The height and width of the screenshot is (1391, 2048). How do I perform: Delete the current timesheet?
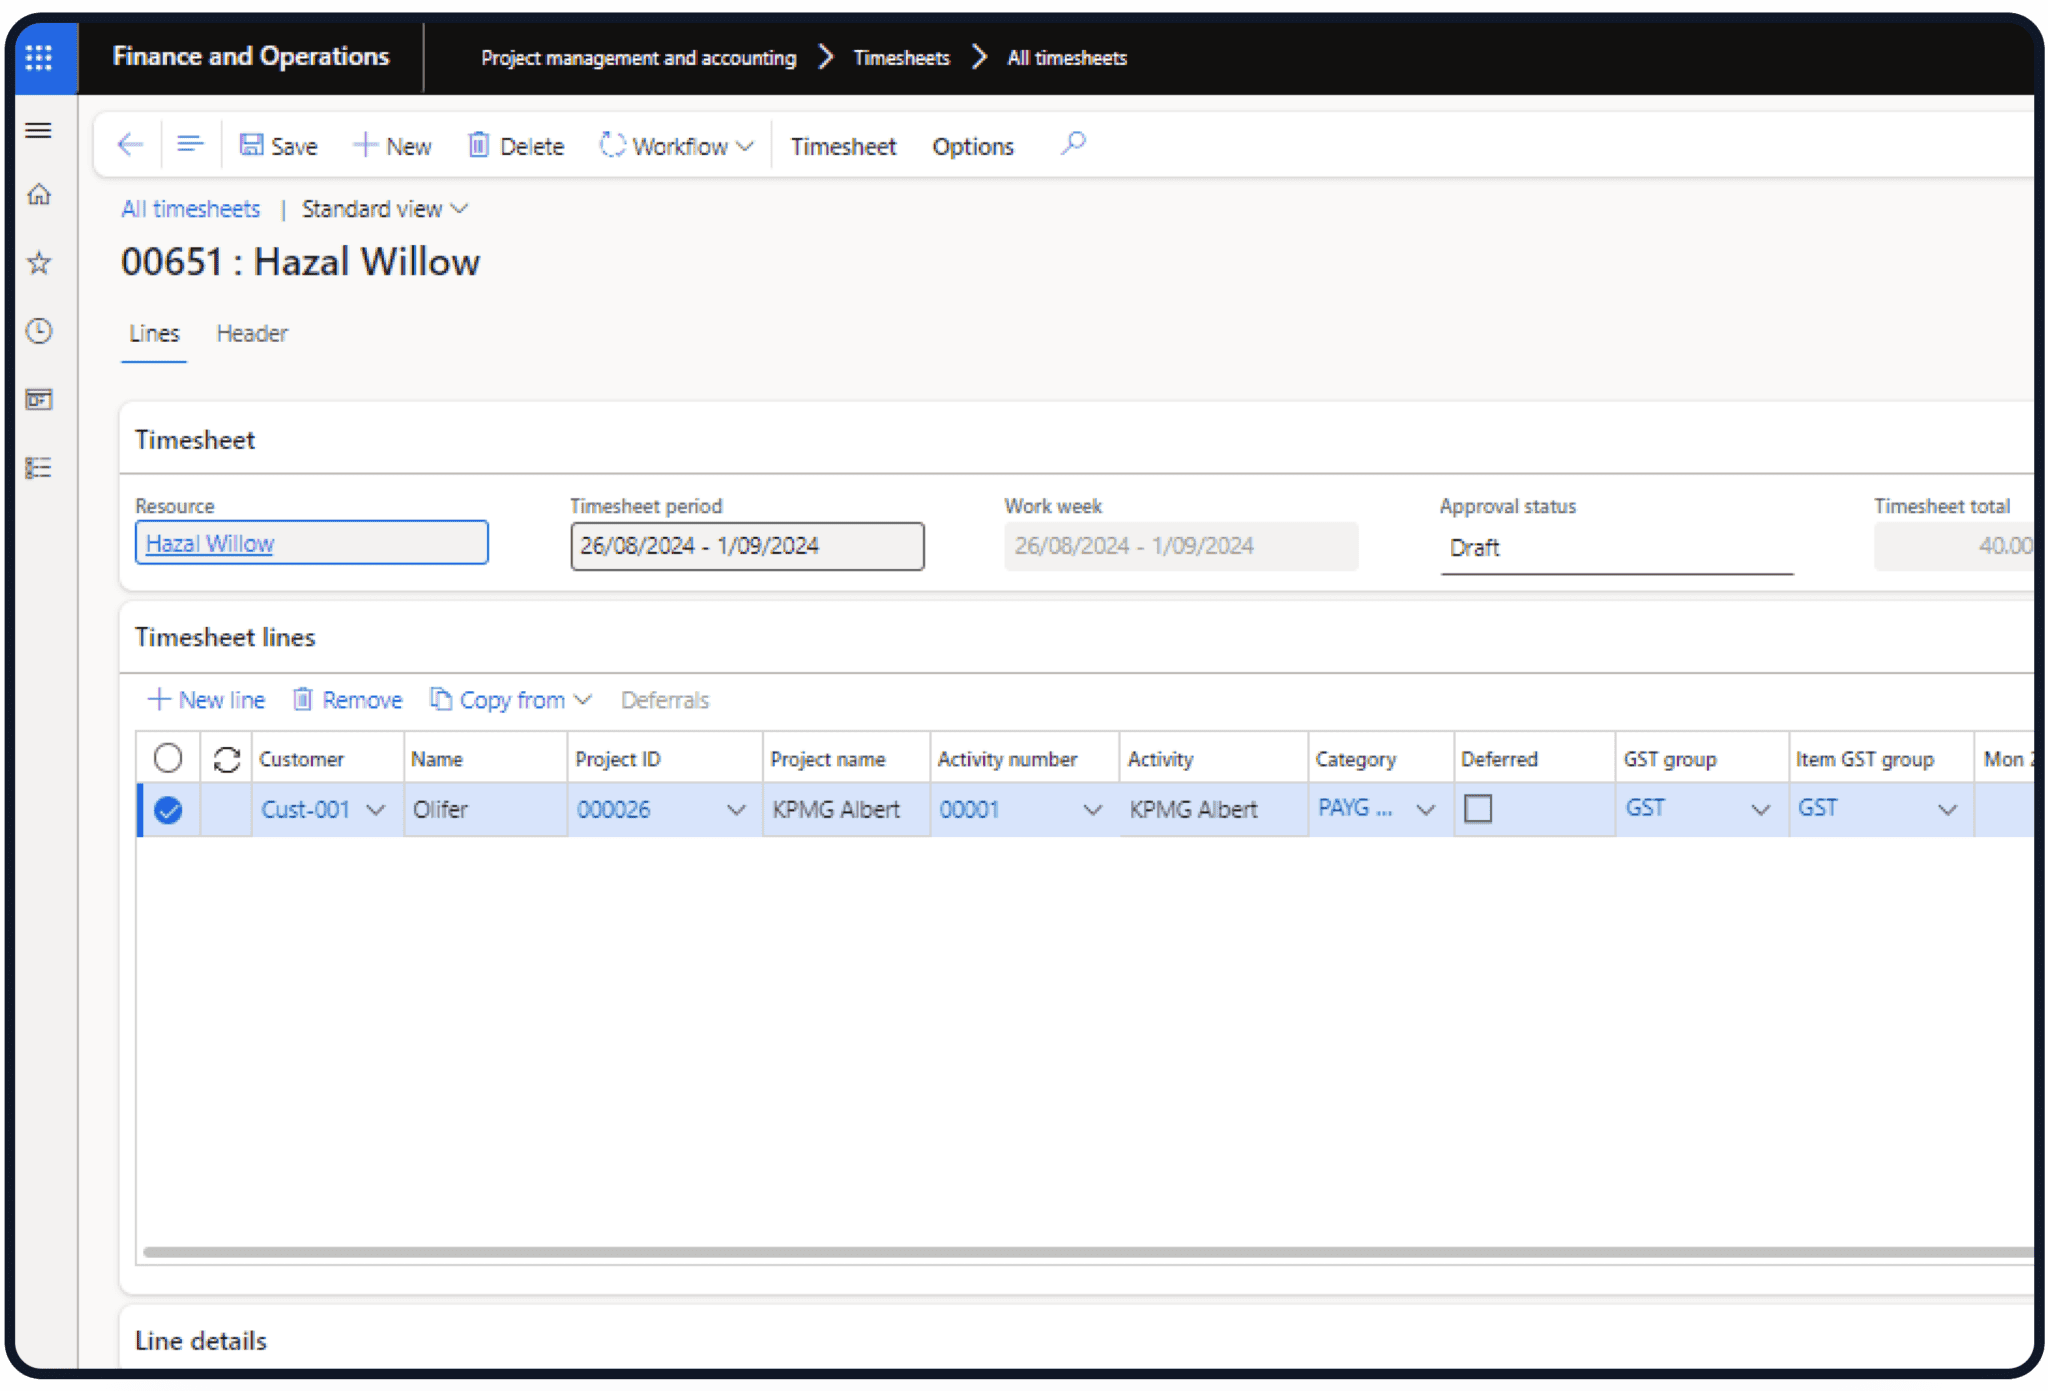click(x=516, y=146)
